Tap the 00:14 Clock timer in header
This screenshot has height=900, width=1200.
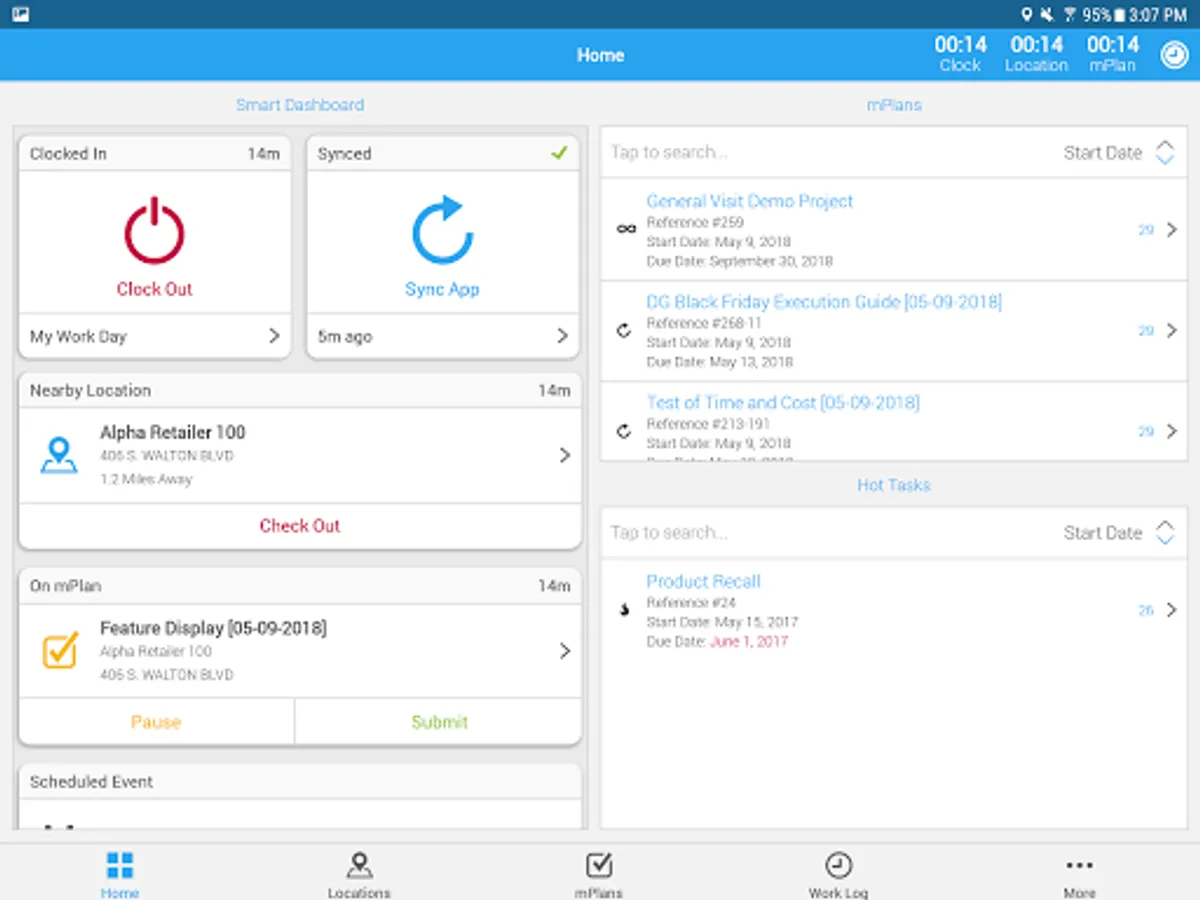(x=960, y=54)
